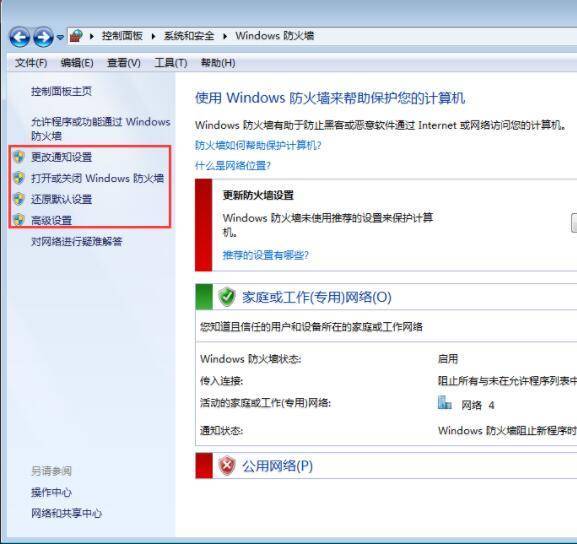Open 防火墙如何帮助保护计算机 help link
577x544 pixels.
pyautogui.click(x=258, y=146)
